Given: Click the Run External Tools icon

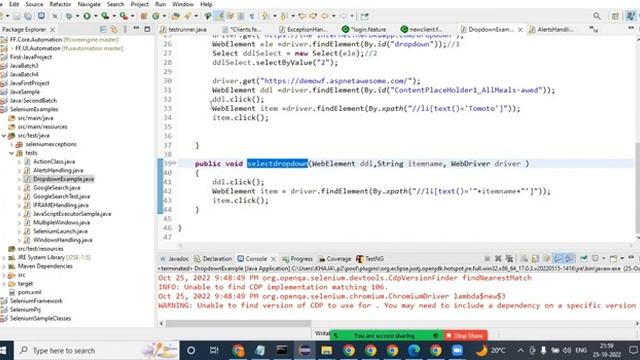Looking at the screenshot, I should click(123, 16).
